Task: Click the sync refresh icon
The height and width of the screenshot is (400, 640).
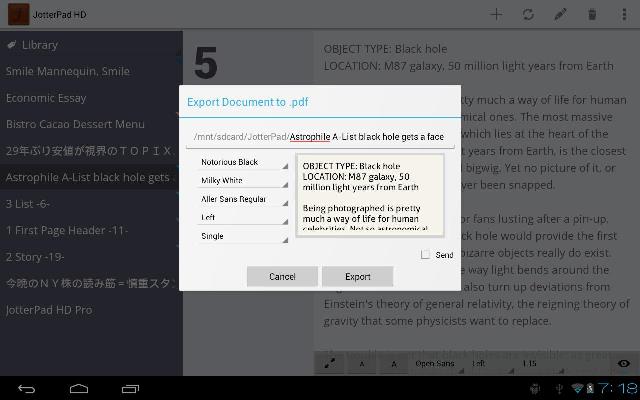Action: pos(528,15)
